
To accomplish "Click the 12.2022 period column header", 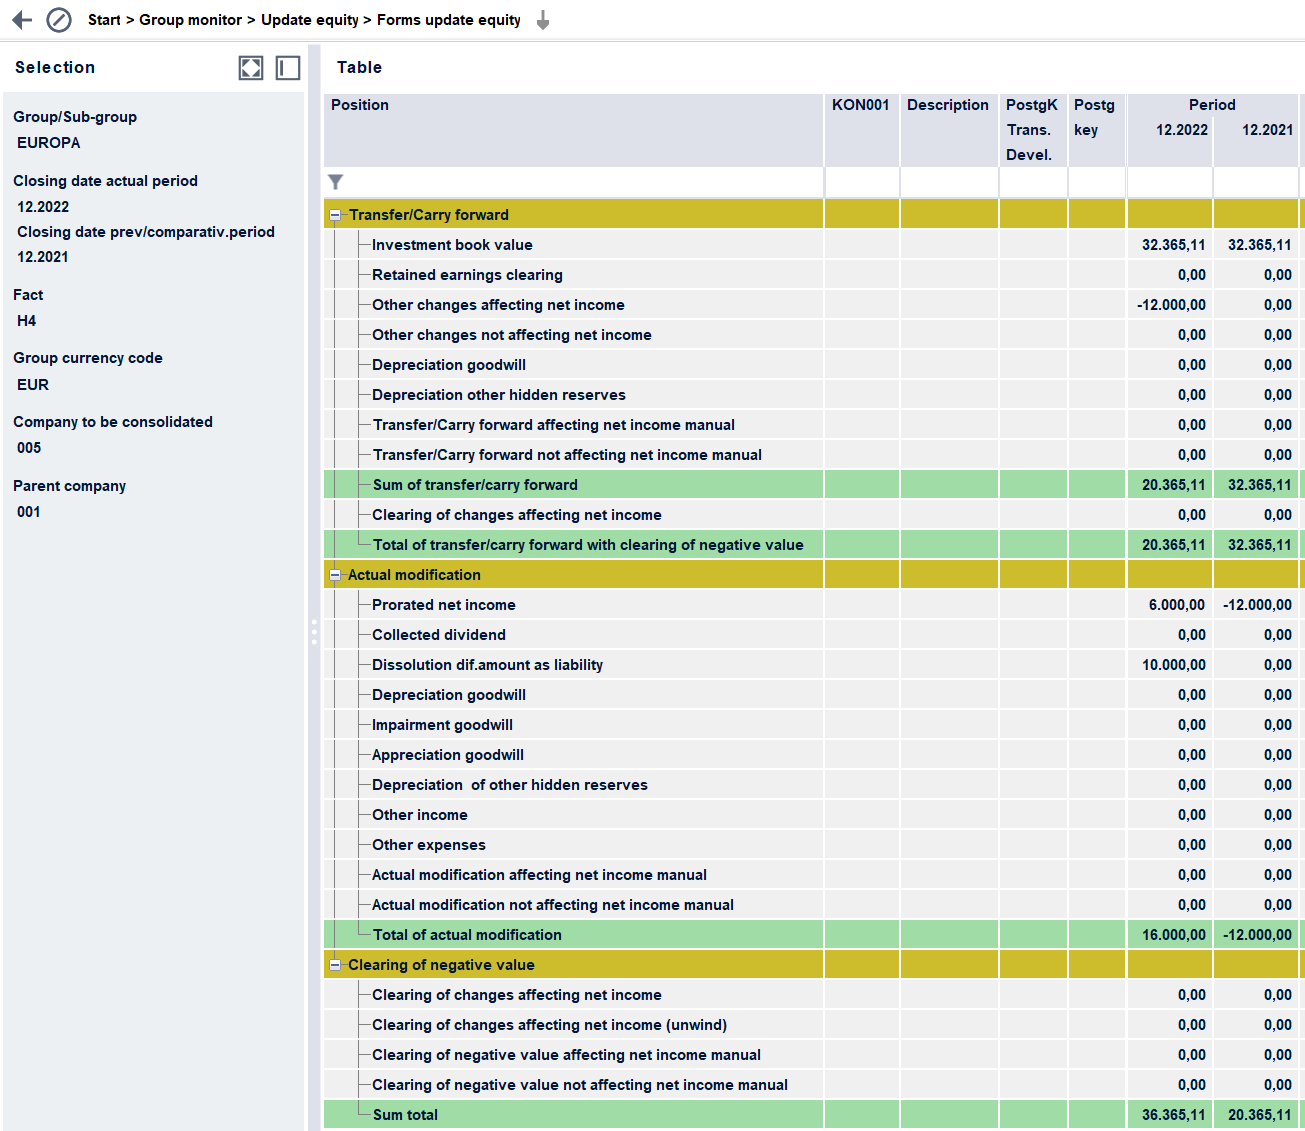I will point(1170,130).
